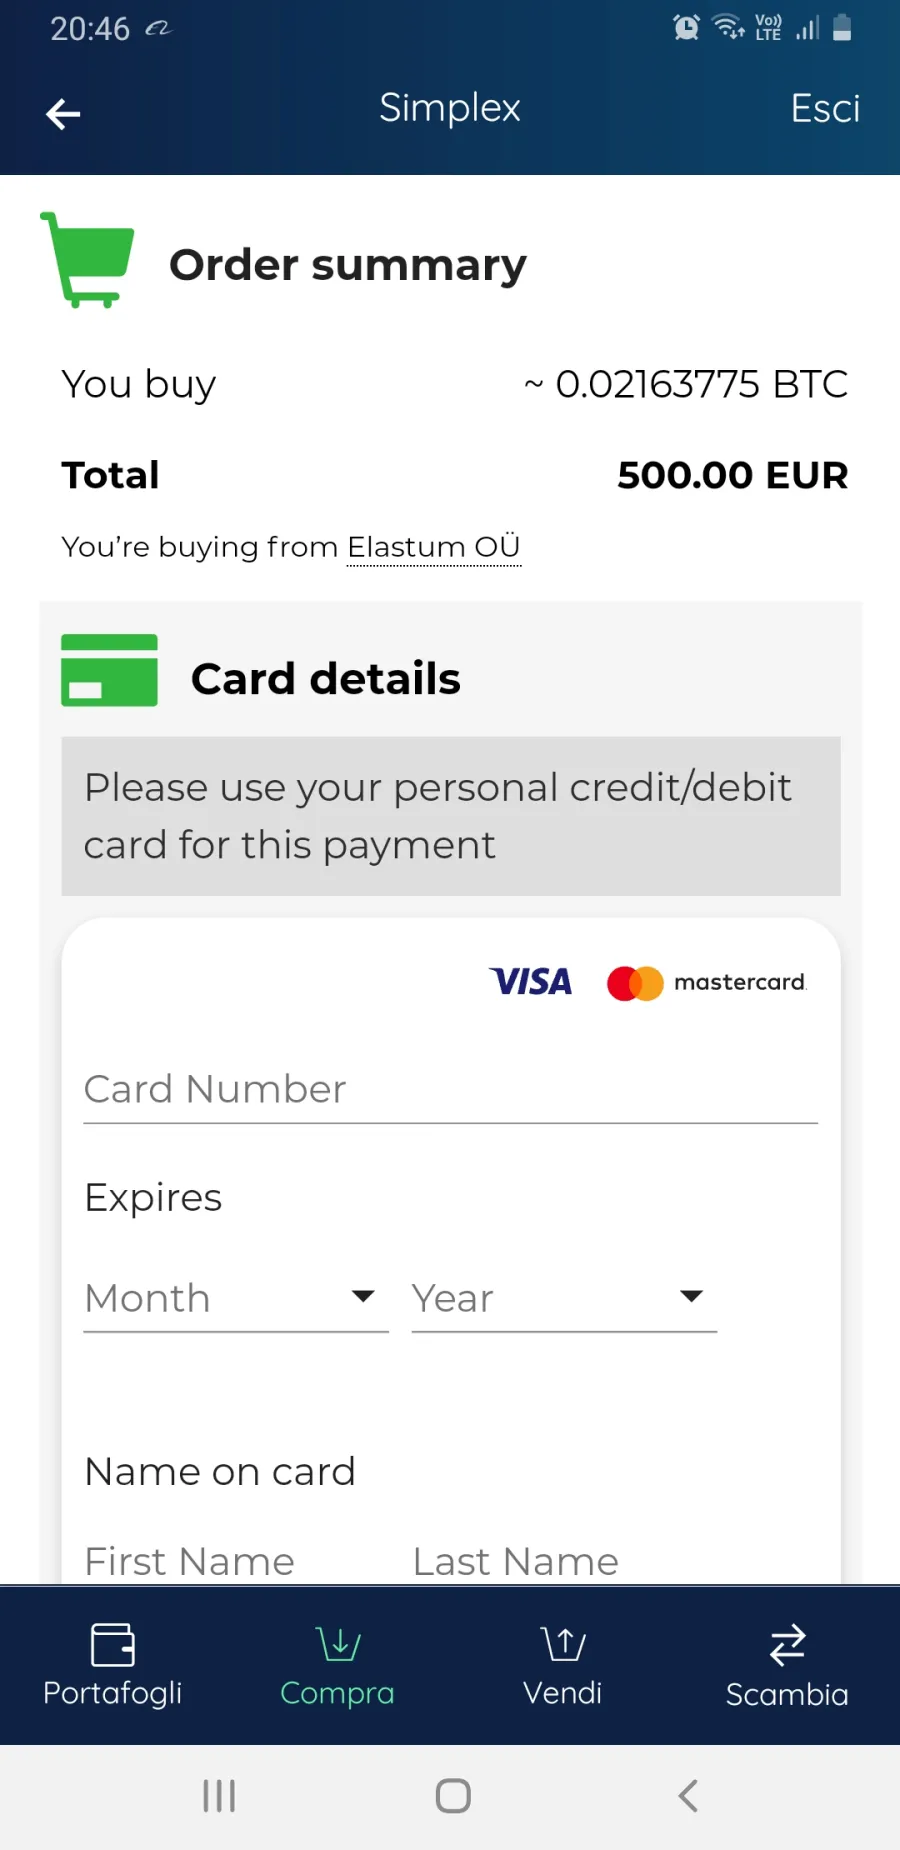Tap the back arrow in header

pos(63,114)
